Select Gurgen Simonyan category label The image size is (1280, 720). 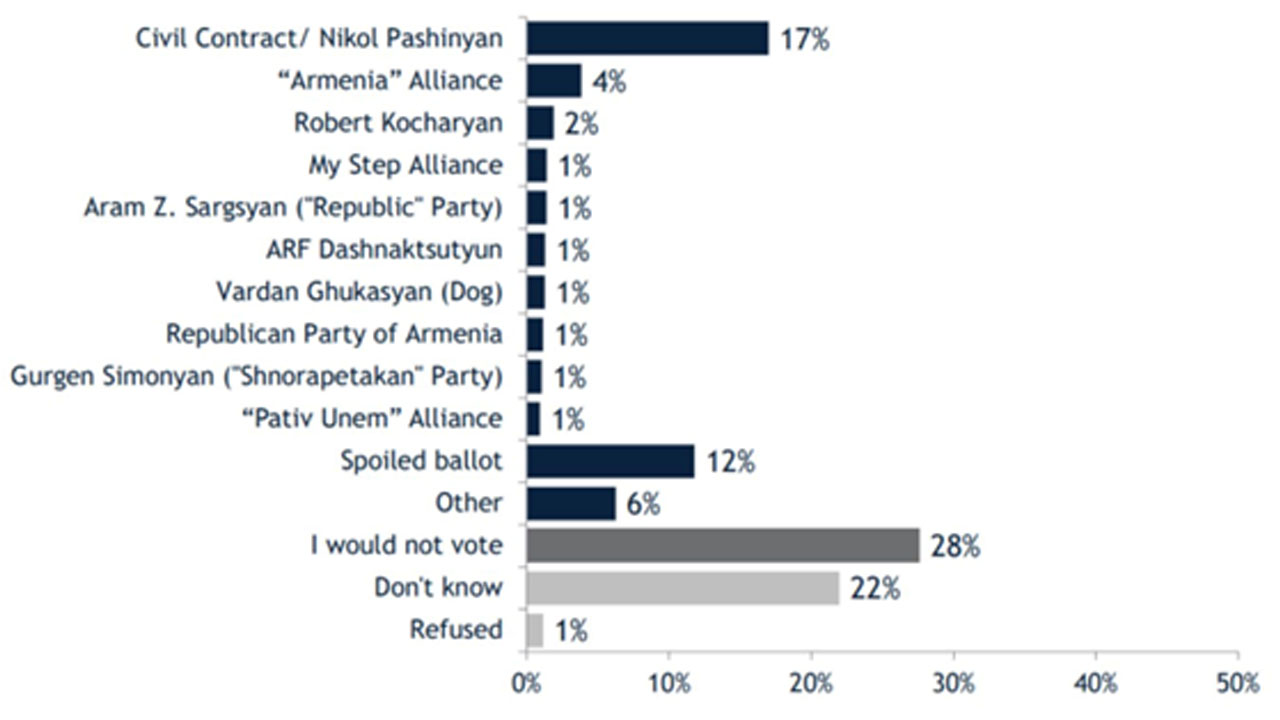coord(256,376)
